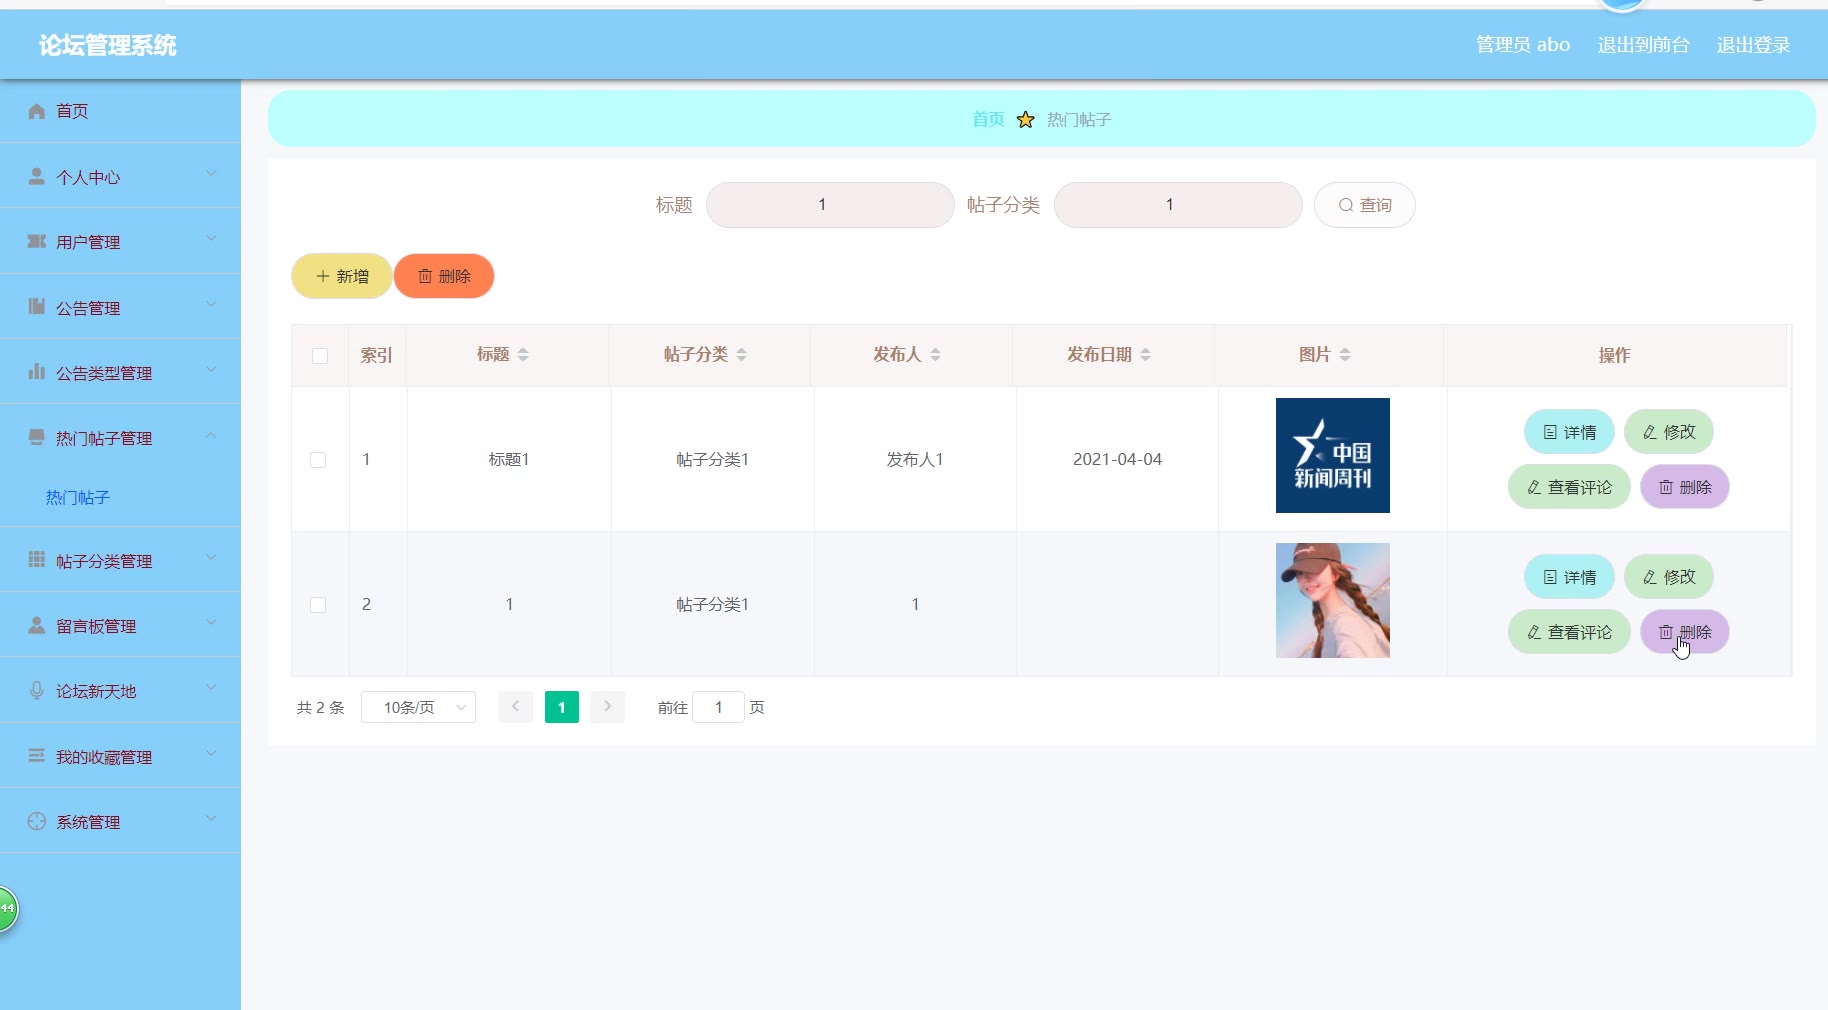Tick the select-all checkbox in table header
Screen dimensions: 1828x1010
pos(320,356)
